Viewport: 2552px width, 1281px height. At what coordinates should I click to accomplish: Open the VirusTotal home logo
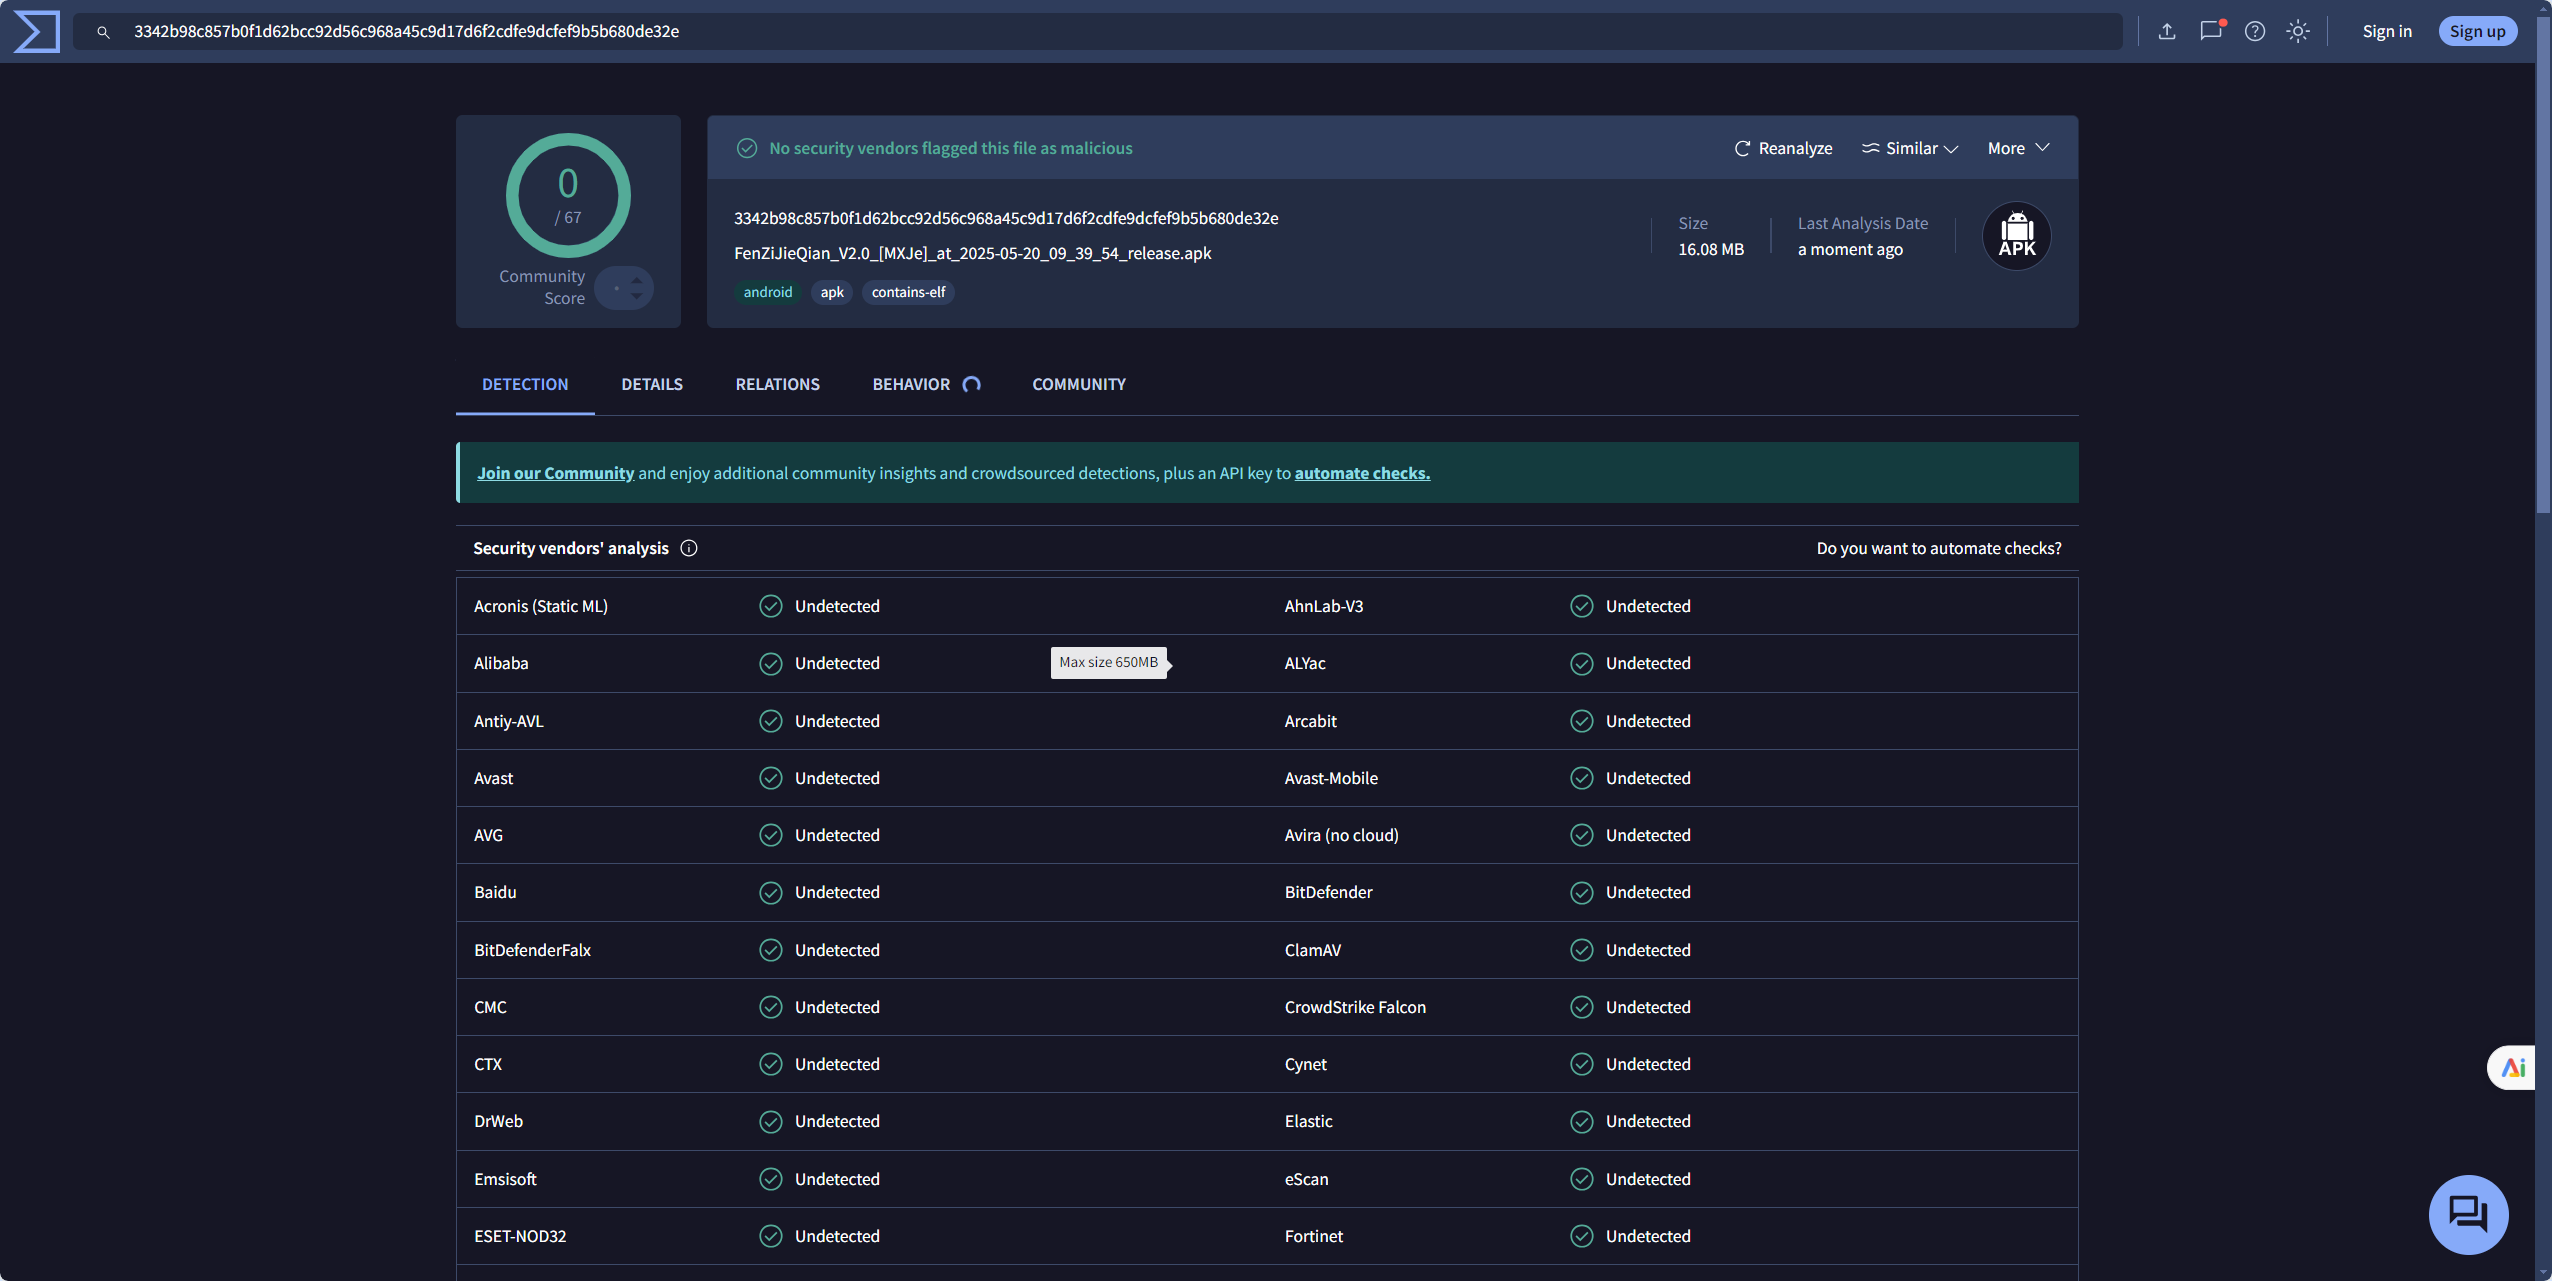tap(36, 31)
